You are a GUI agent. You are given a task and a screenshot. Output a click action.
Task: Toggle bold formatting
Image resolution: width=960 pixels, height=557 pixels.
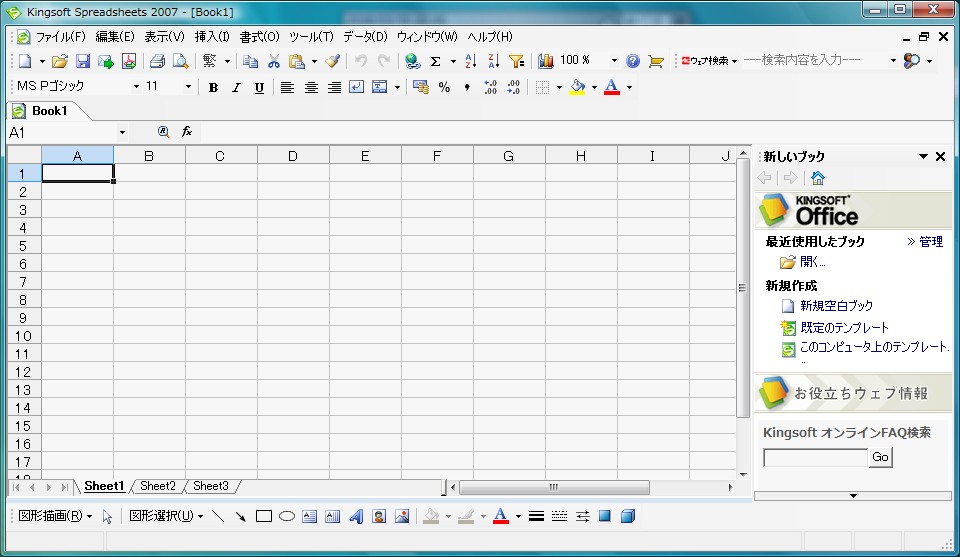click(x=213, y=87)
